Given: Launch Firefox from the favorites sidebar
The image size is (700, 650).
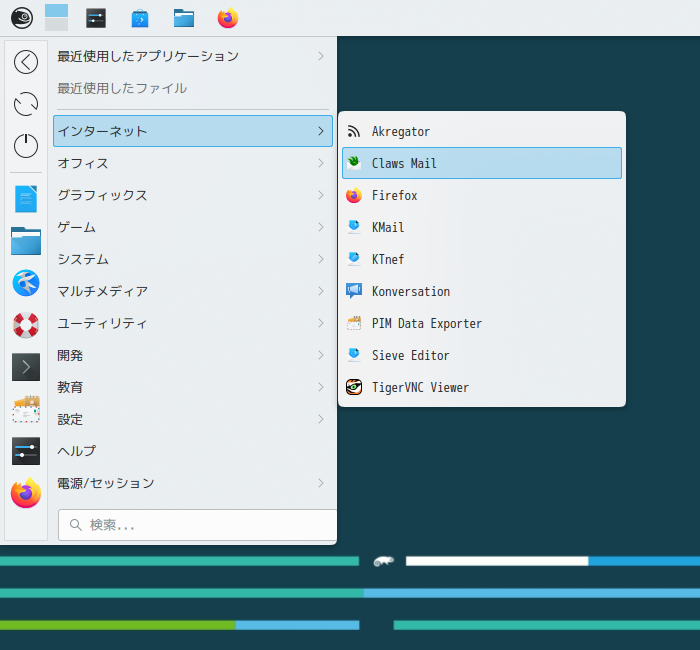Looking at the screenshot, I should [26, 493].
